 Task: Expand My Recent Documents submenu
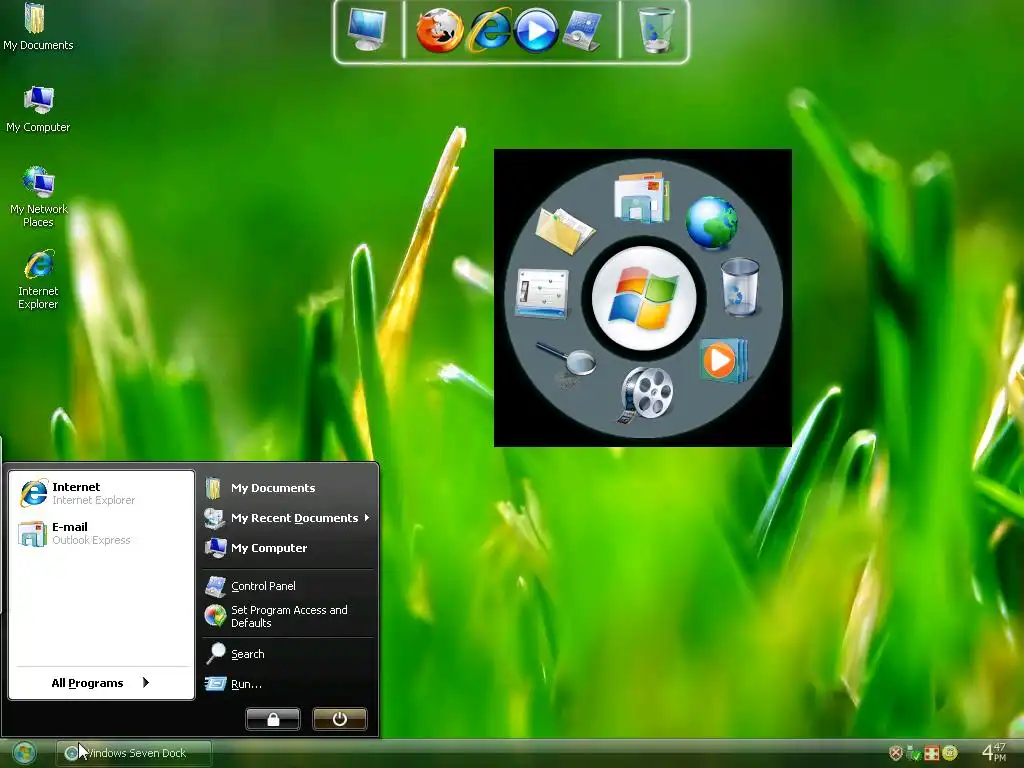pyautogui.click(x=288, y=518)
